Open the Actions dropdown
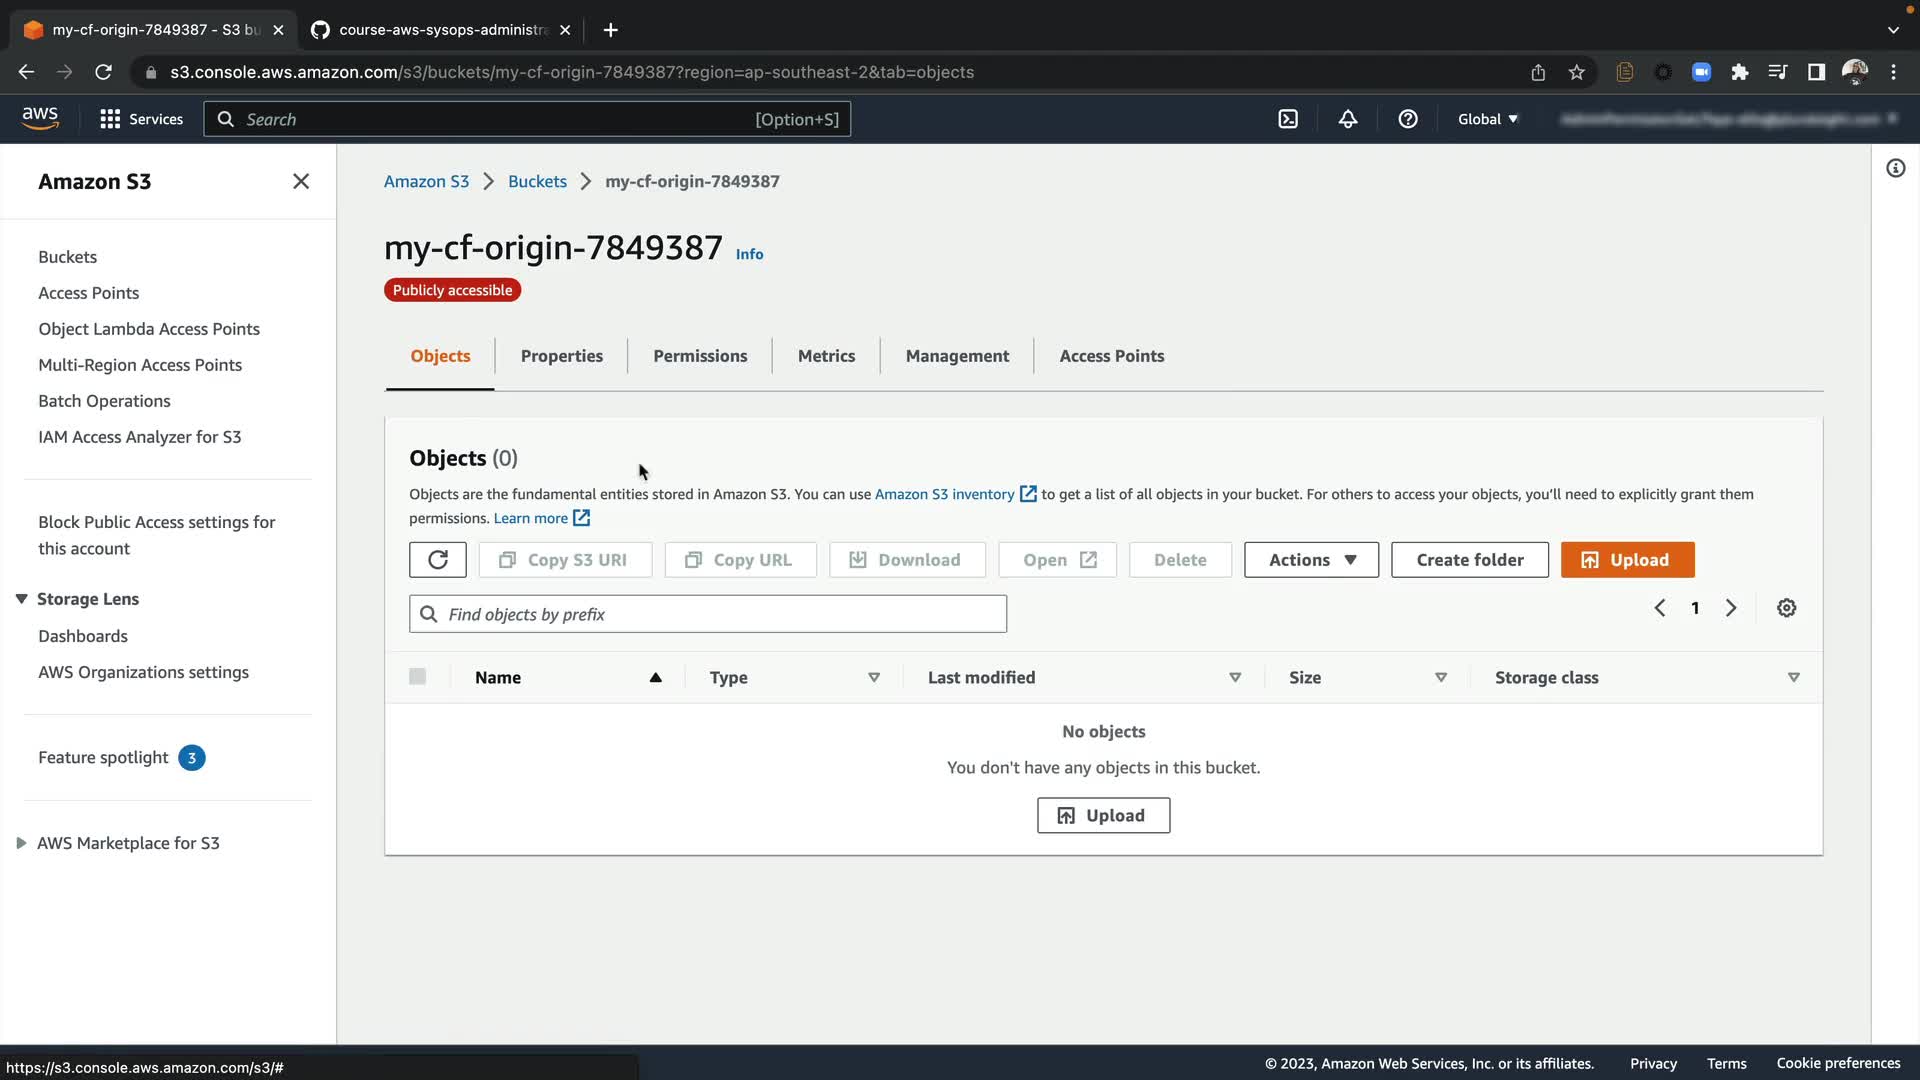This screenshot has height=1080, width=1920. tap(1311, 560)
